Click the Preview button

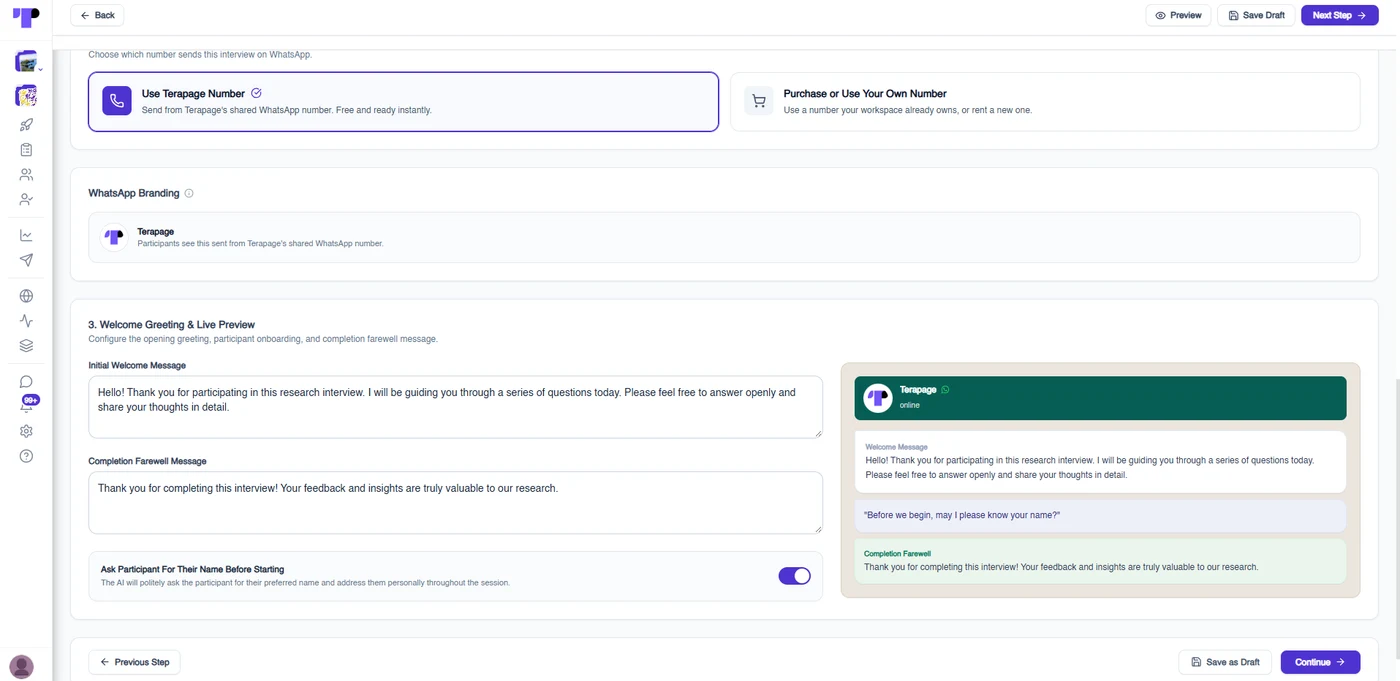1178,15
